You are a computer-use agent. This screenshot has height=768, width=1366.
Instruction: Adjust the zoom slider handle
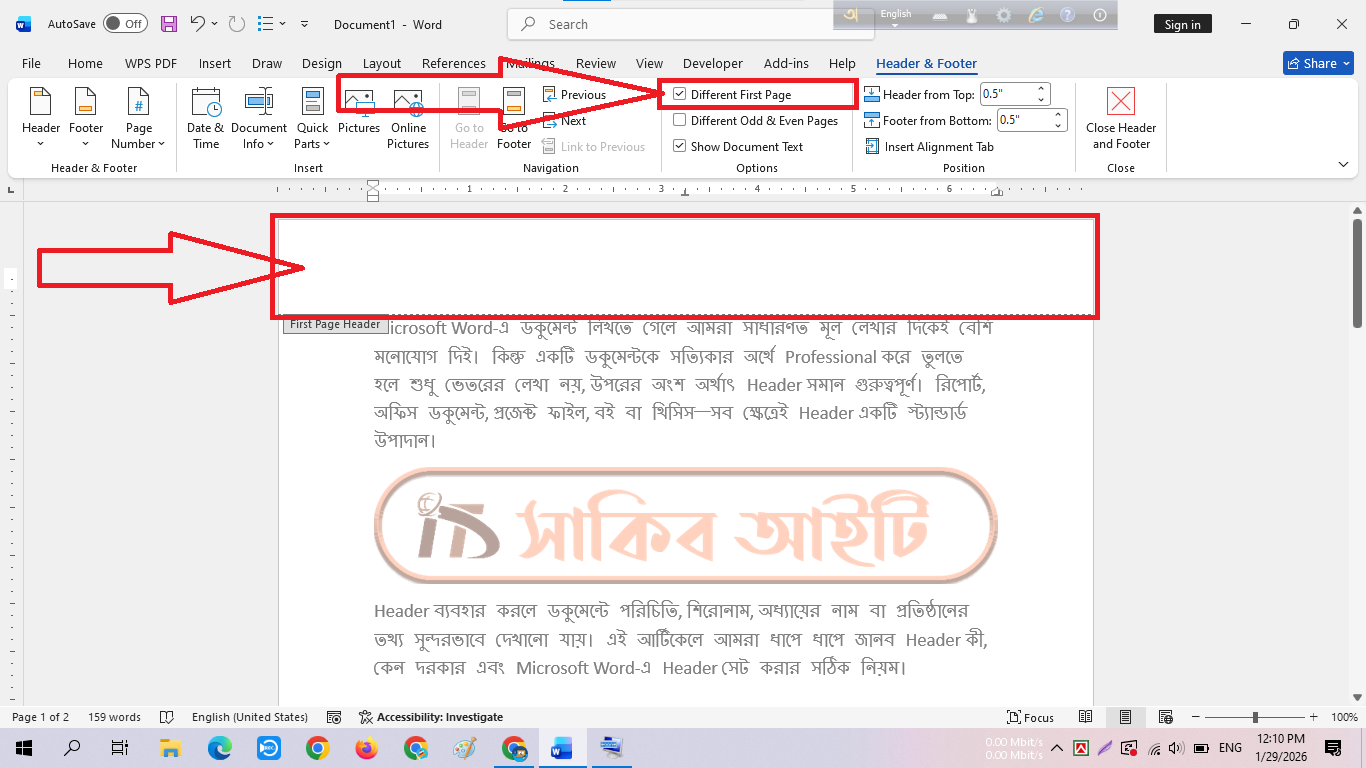pos(1255,717)
